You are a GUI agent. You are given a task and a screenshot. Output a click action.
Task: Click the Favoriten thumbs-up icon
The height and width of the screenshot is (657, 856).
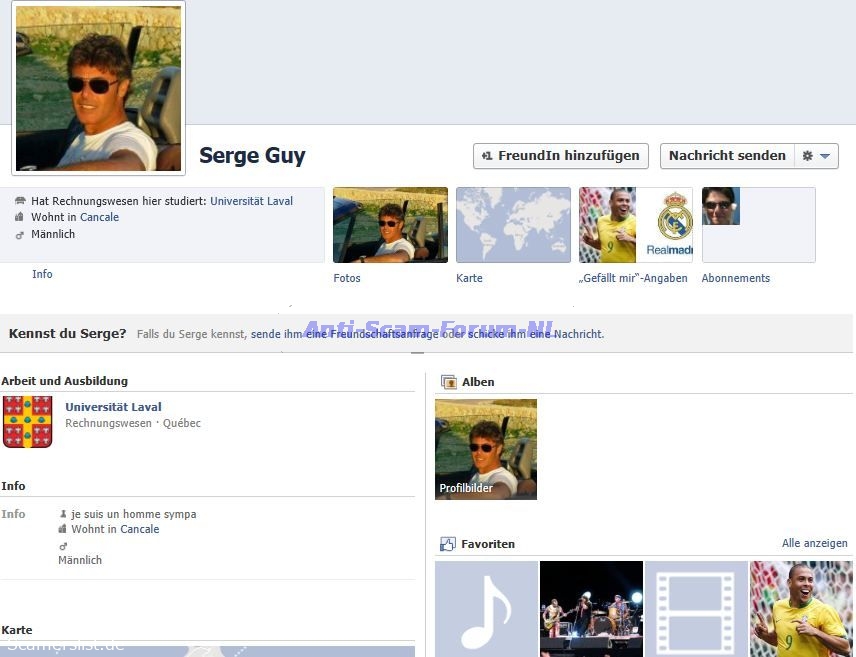coord(448,544)
